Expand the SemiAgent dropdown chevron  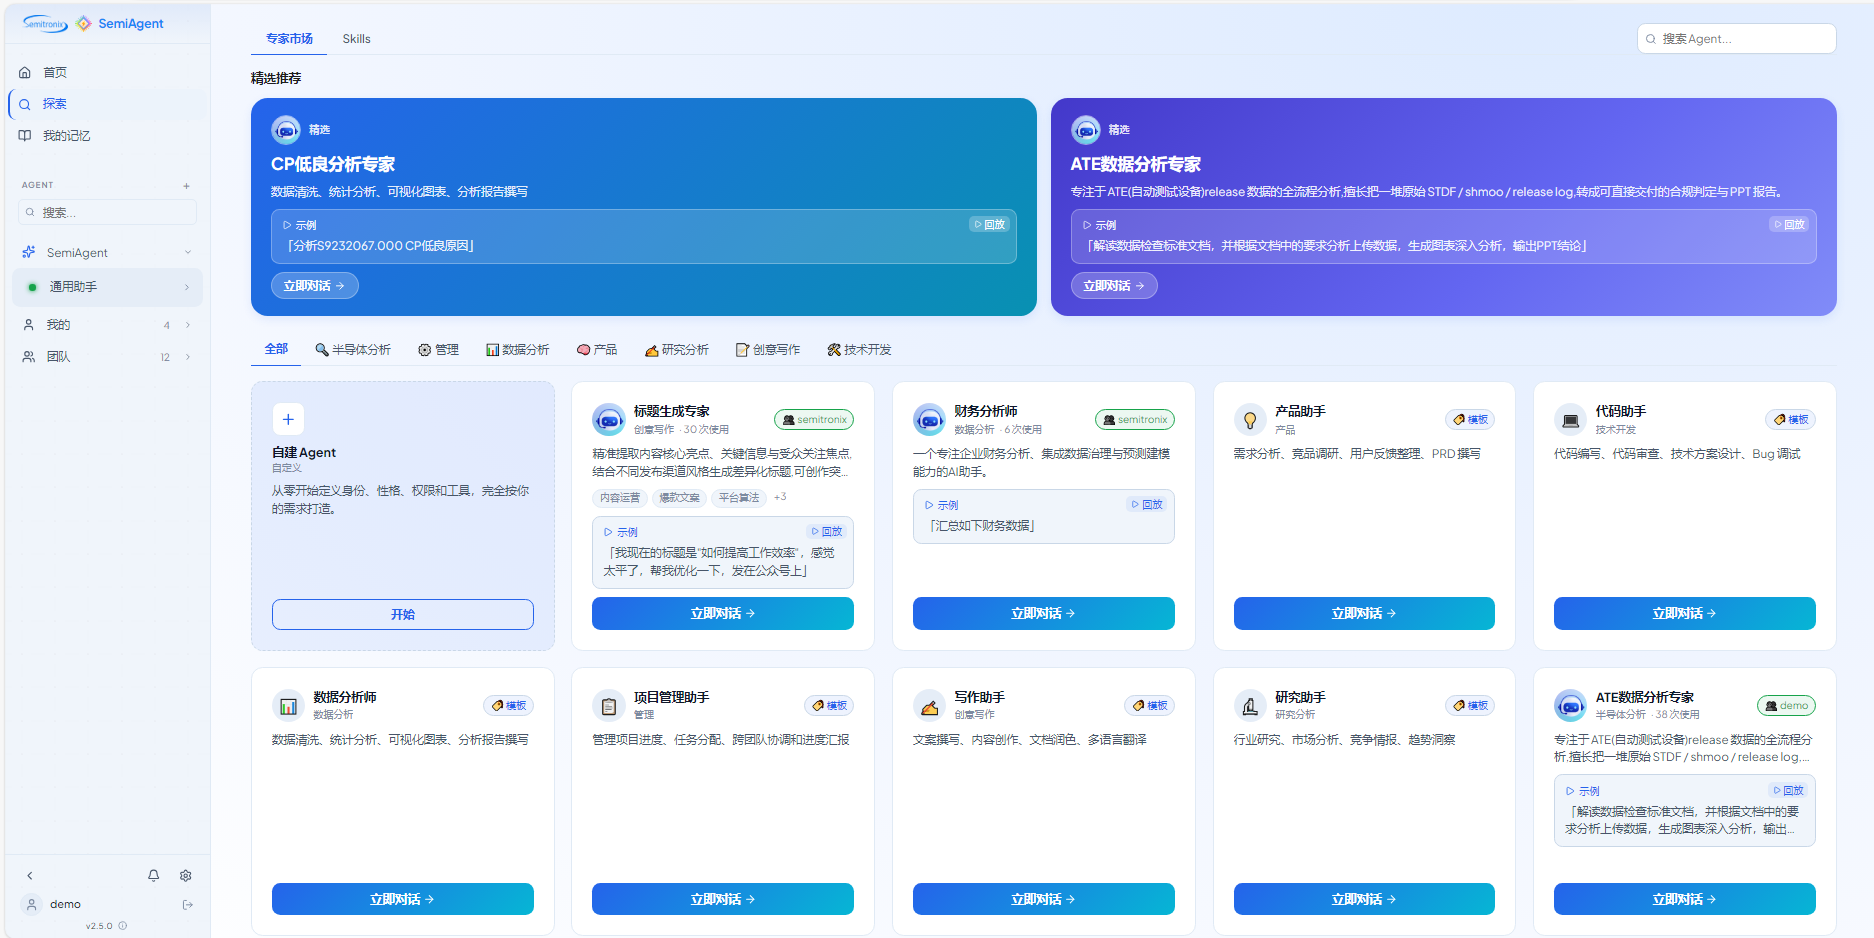[187, 253]
